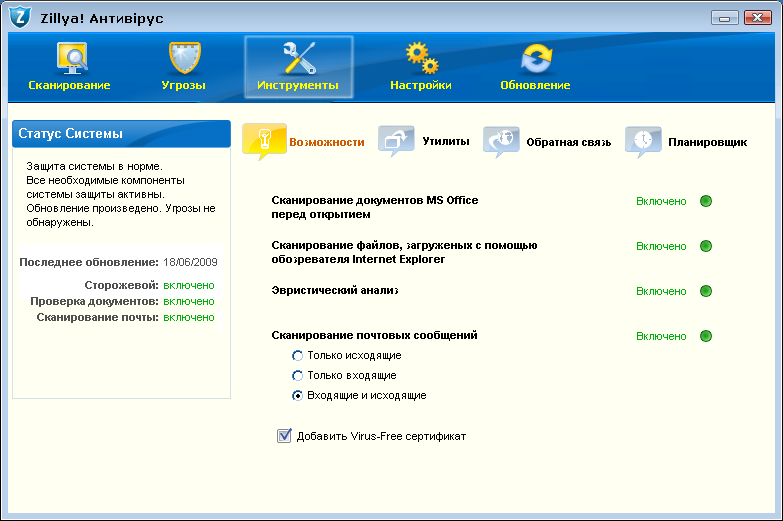Click the Сторожевой label in status panel
The width and height of the screenshot is (783, 521).
tap(121, 285)
